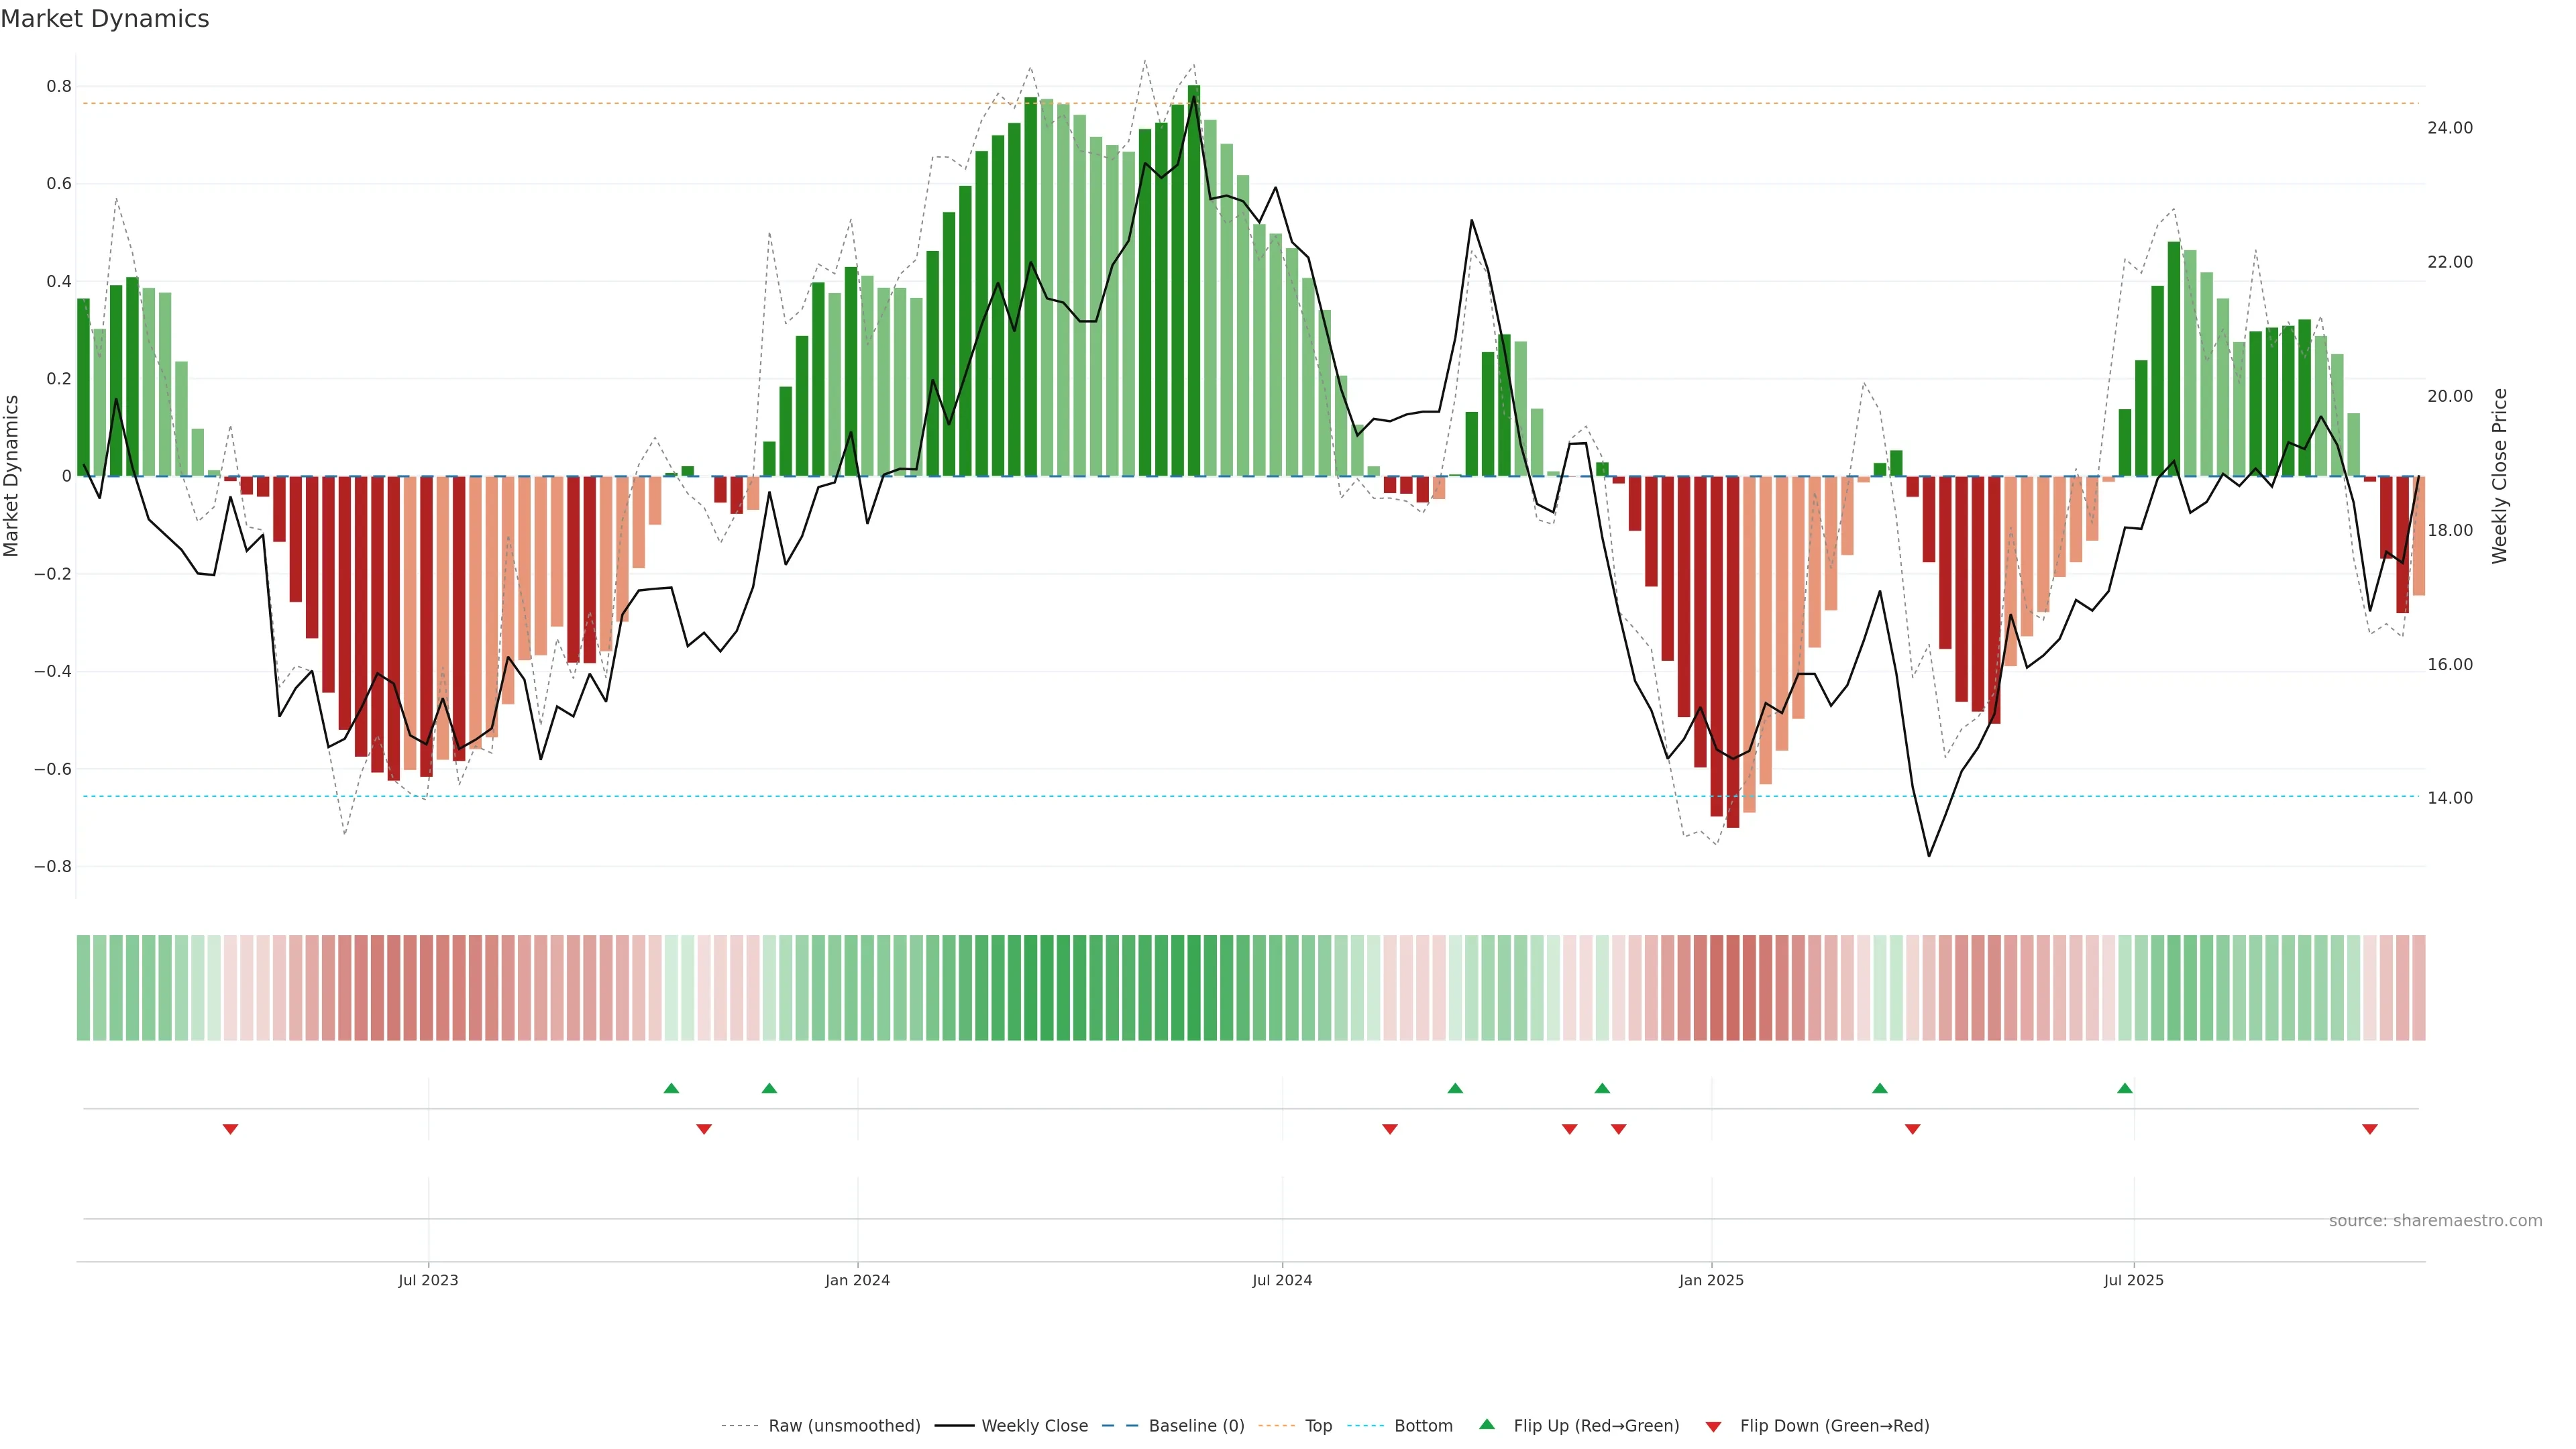Toggle the Baseline (0) legend entry
Image resolution: width=2576 pixels, height=1449 pixels.
(x=1196, y=1426)
